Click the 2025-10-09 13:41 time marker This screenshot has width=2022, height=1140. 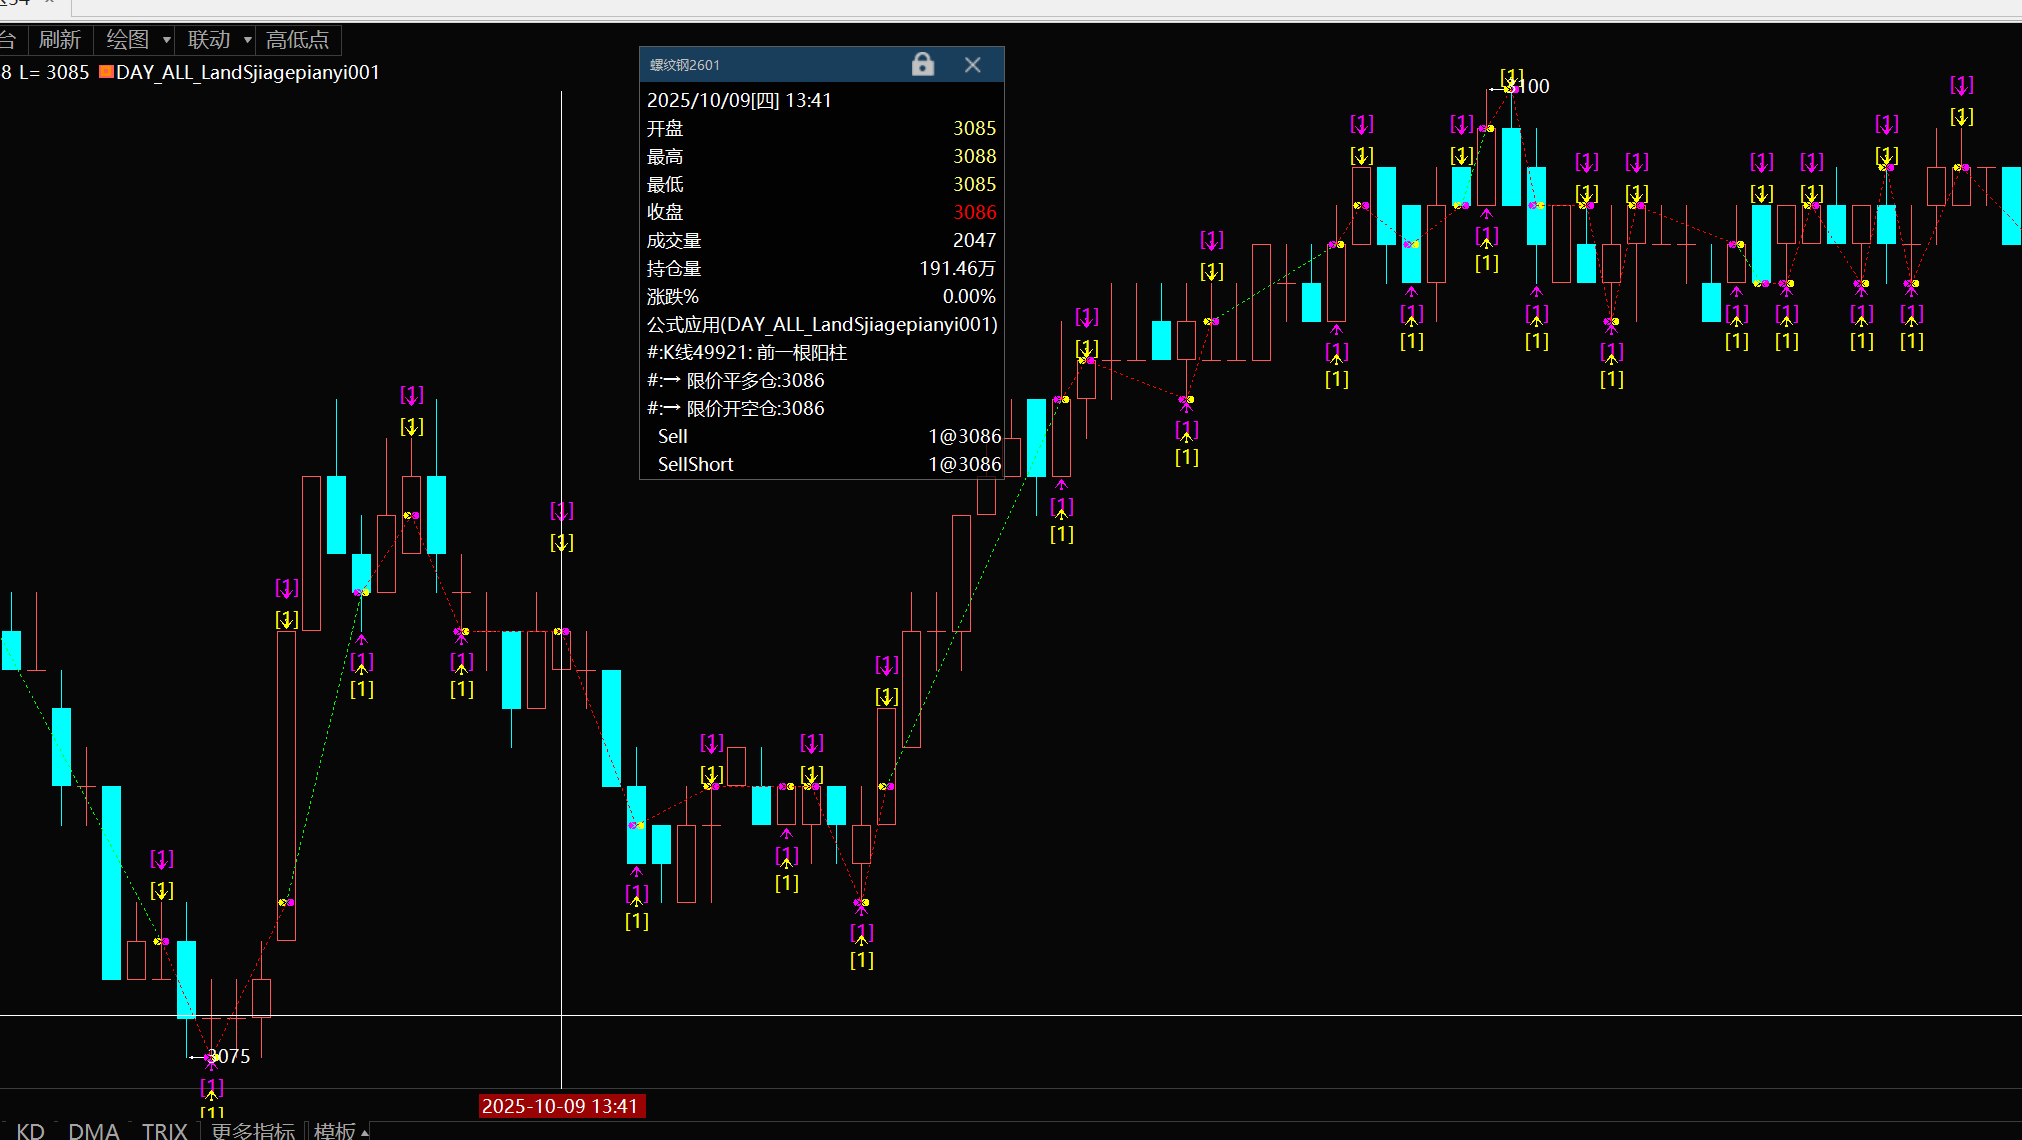[x=560, y=1106]
